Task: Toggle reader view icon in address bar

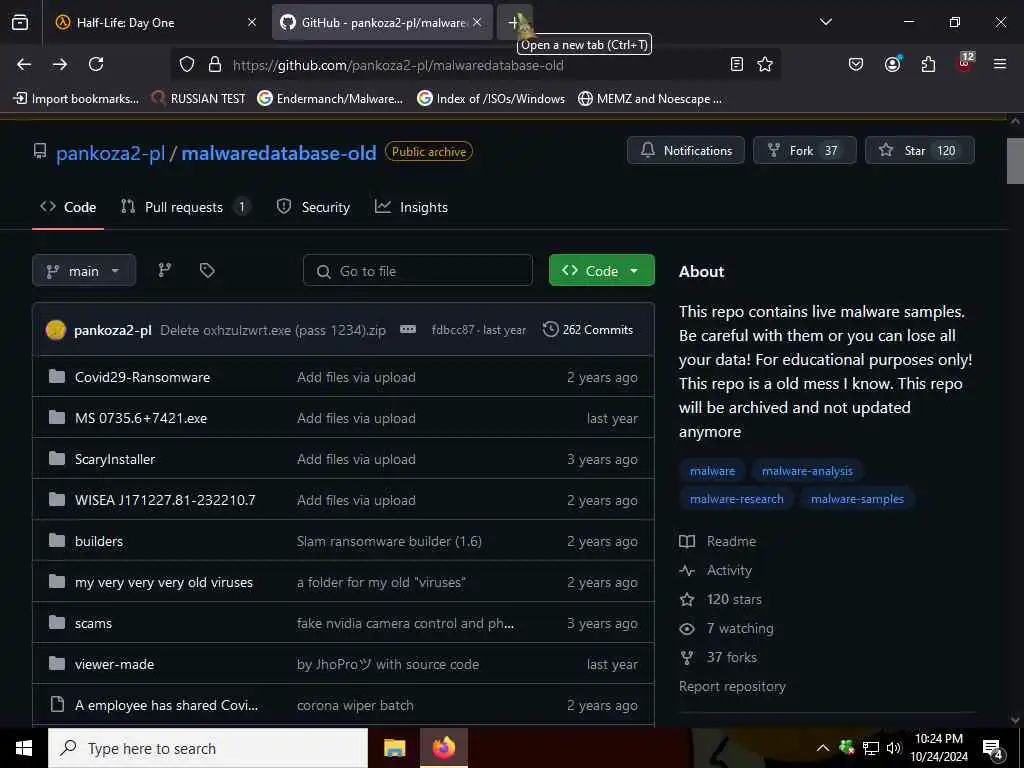Action: (x=737, y=64)
